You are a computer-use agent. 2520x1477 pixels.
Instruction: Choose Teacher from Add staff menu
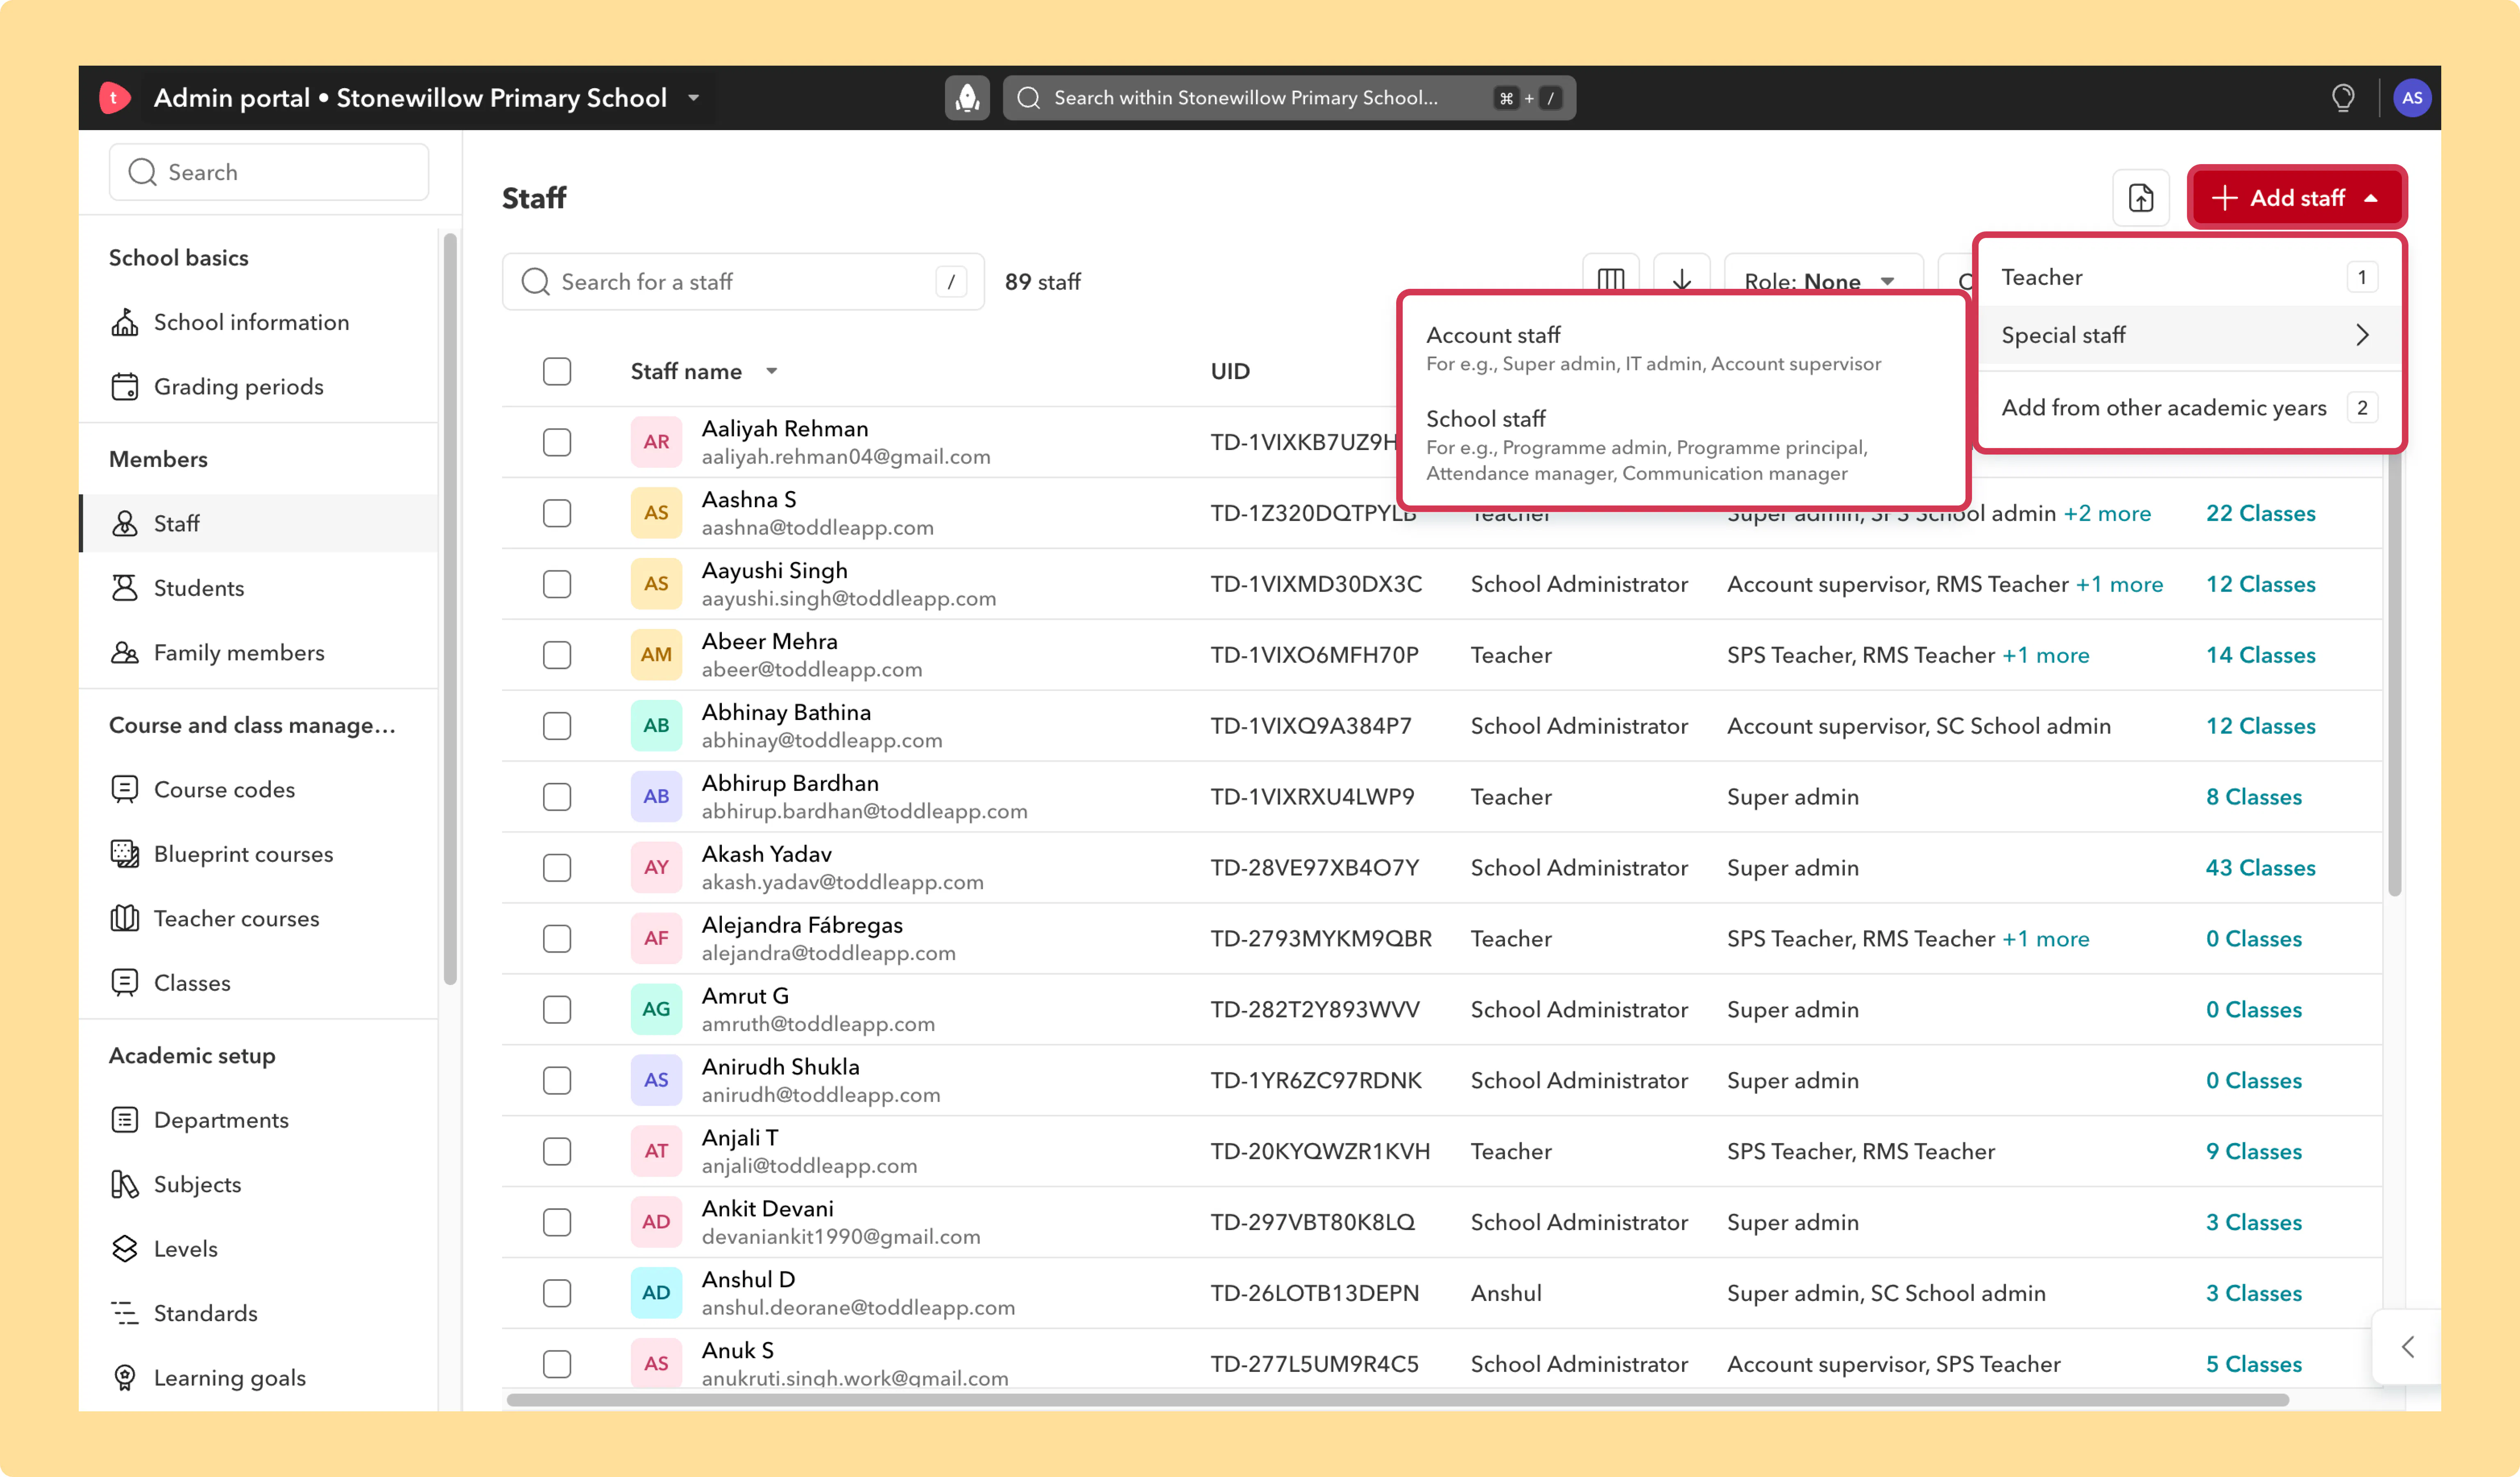click(x=2189, y=277)
